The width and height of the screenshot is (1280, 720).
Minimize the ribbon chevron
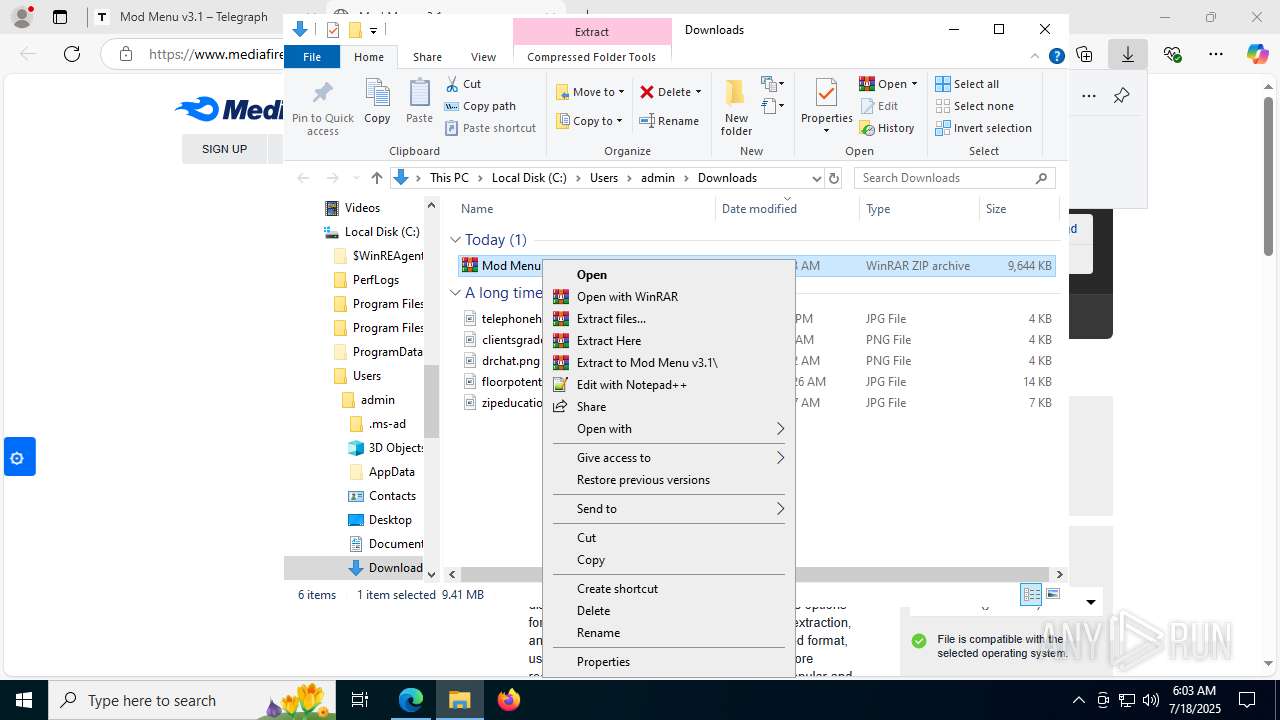(x=1036, y=57)
